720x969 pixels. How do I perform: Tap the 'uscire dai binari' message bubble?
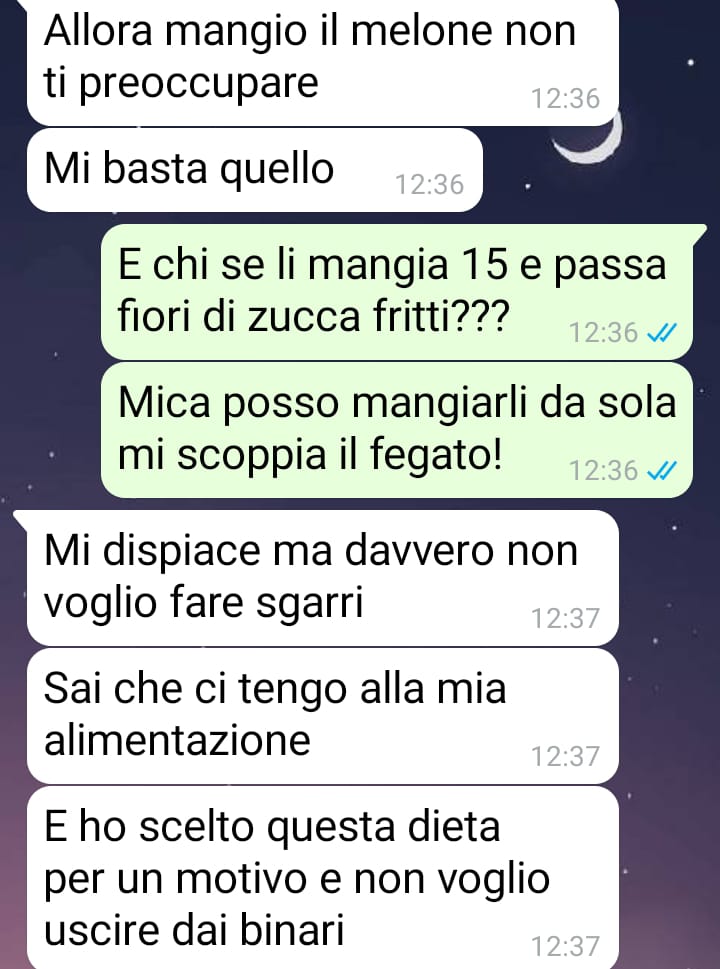pyautogui.click(x=323, y=878)
